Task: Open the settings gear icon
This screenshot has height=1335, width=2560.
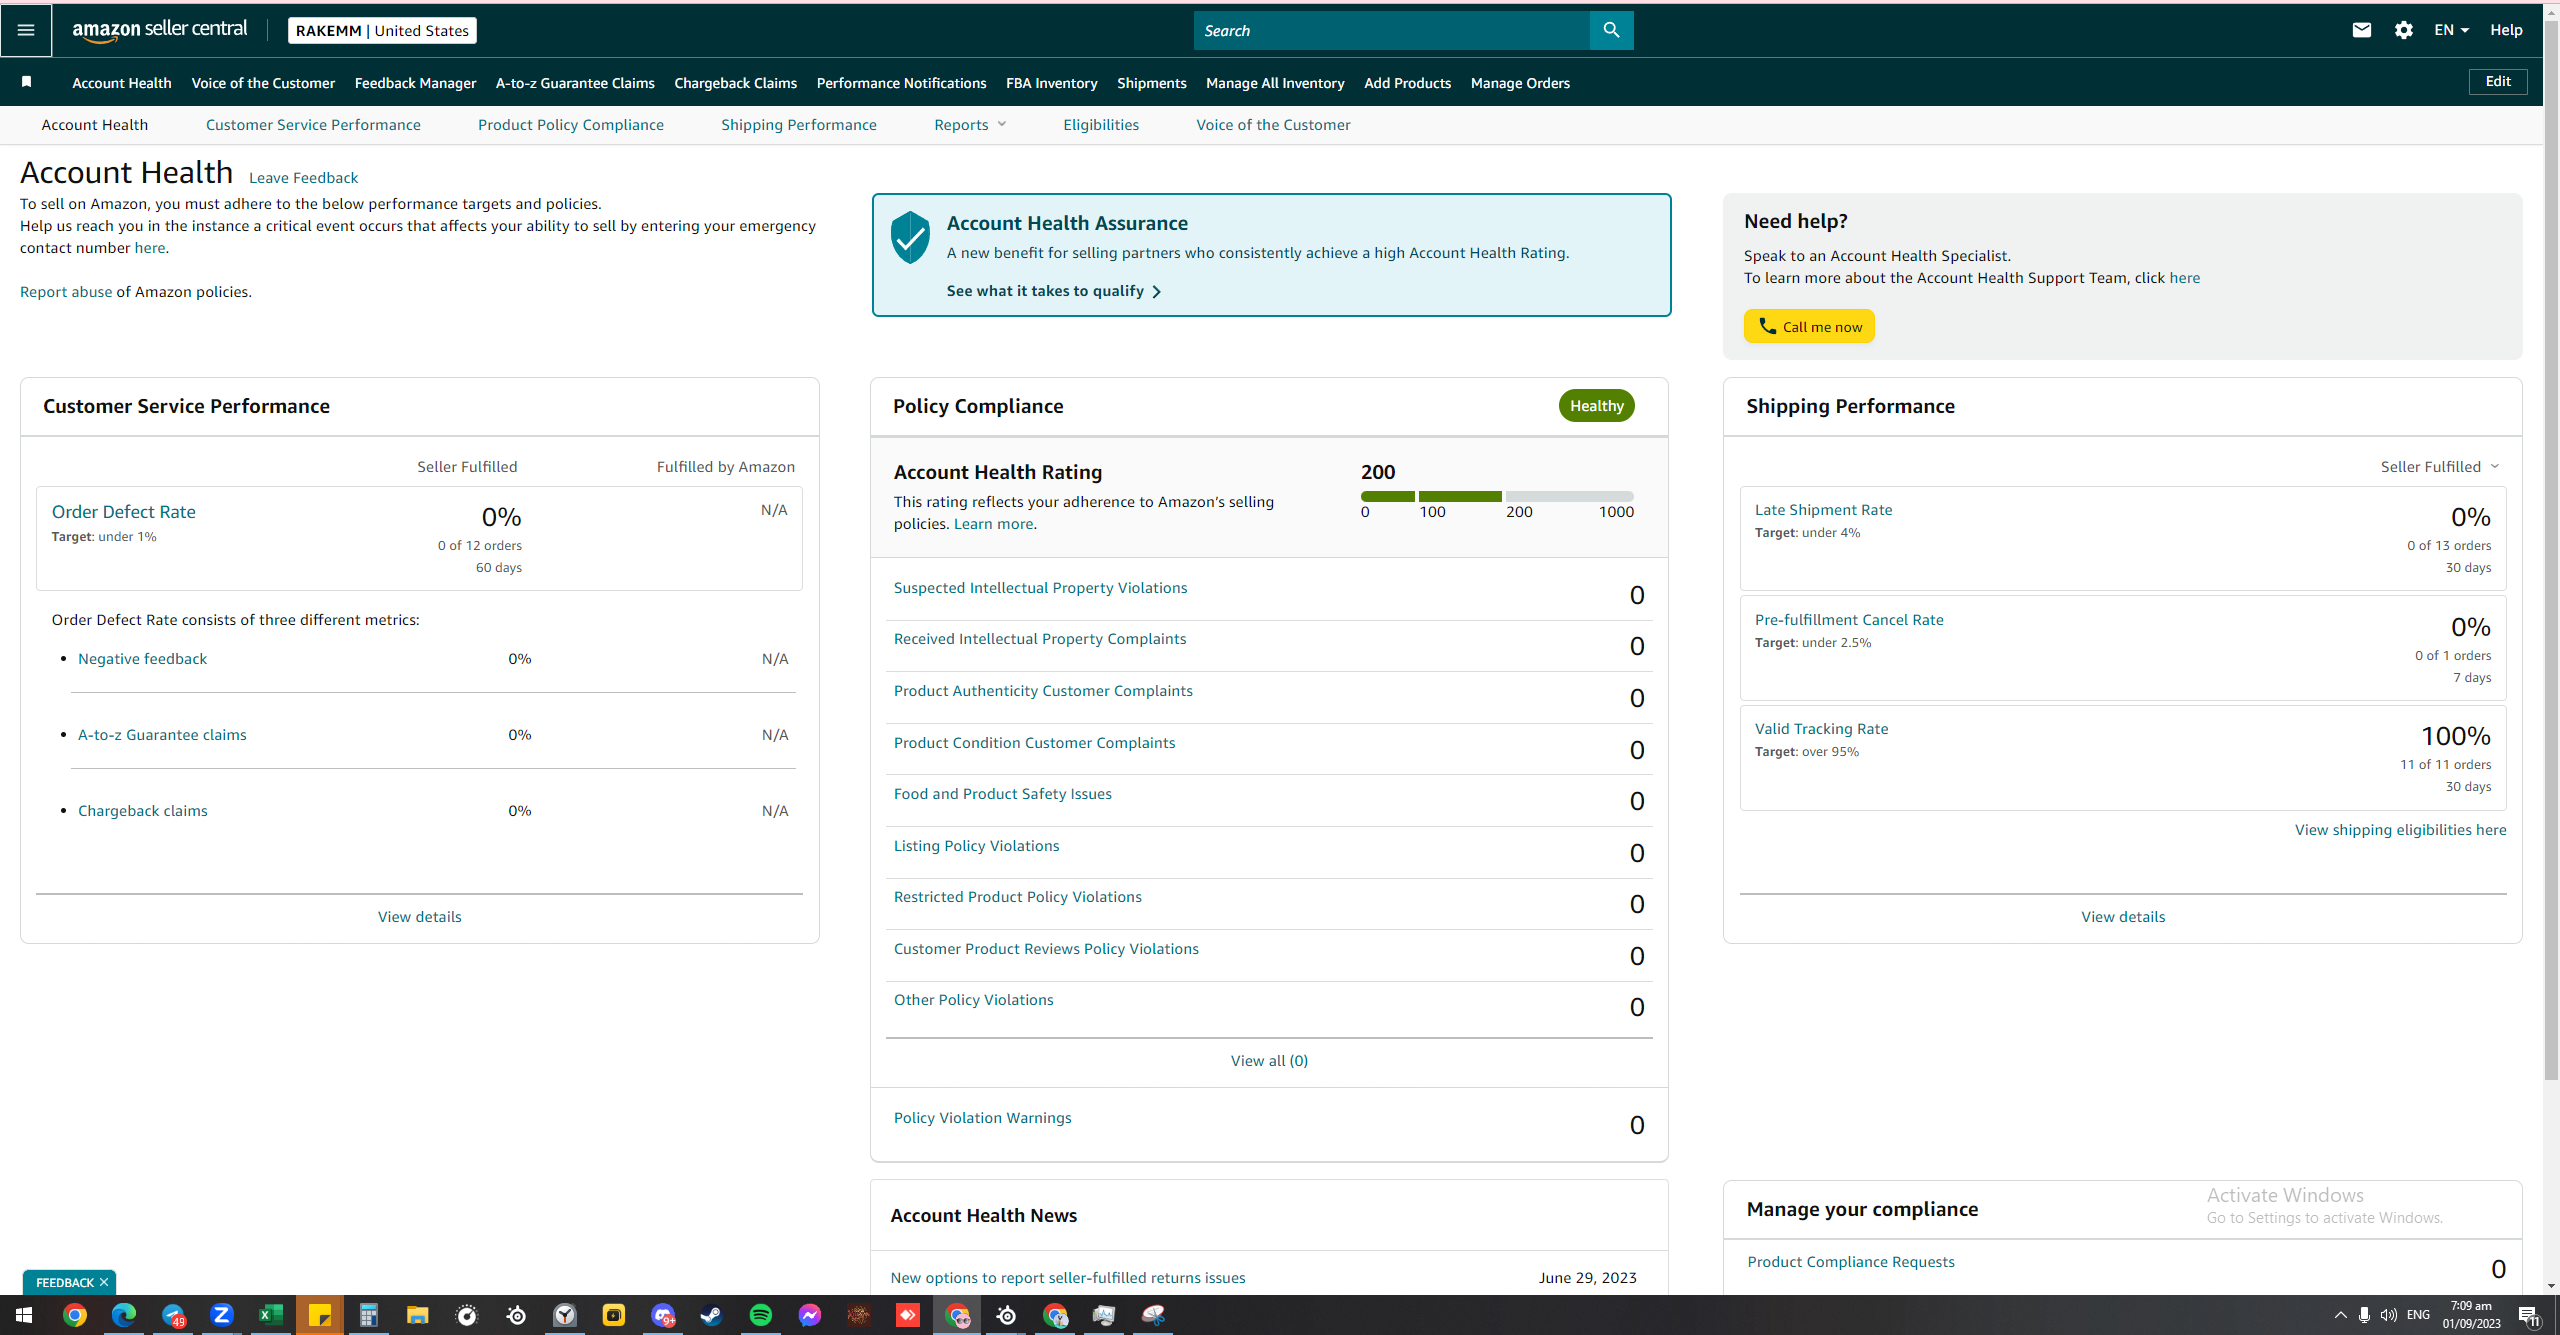Action: (2404, 30)
